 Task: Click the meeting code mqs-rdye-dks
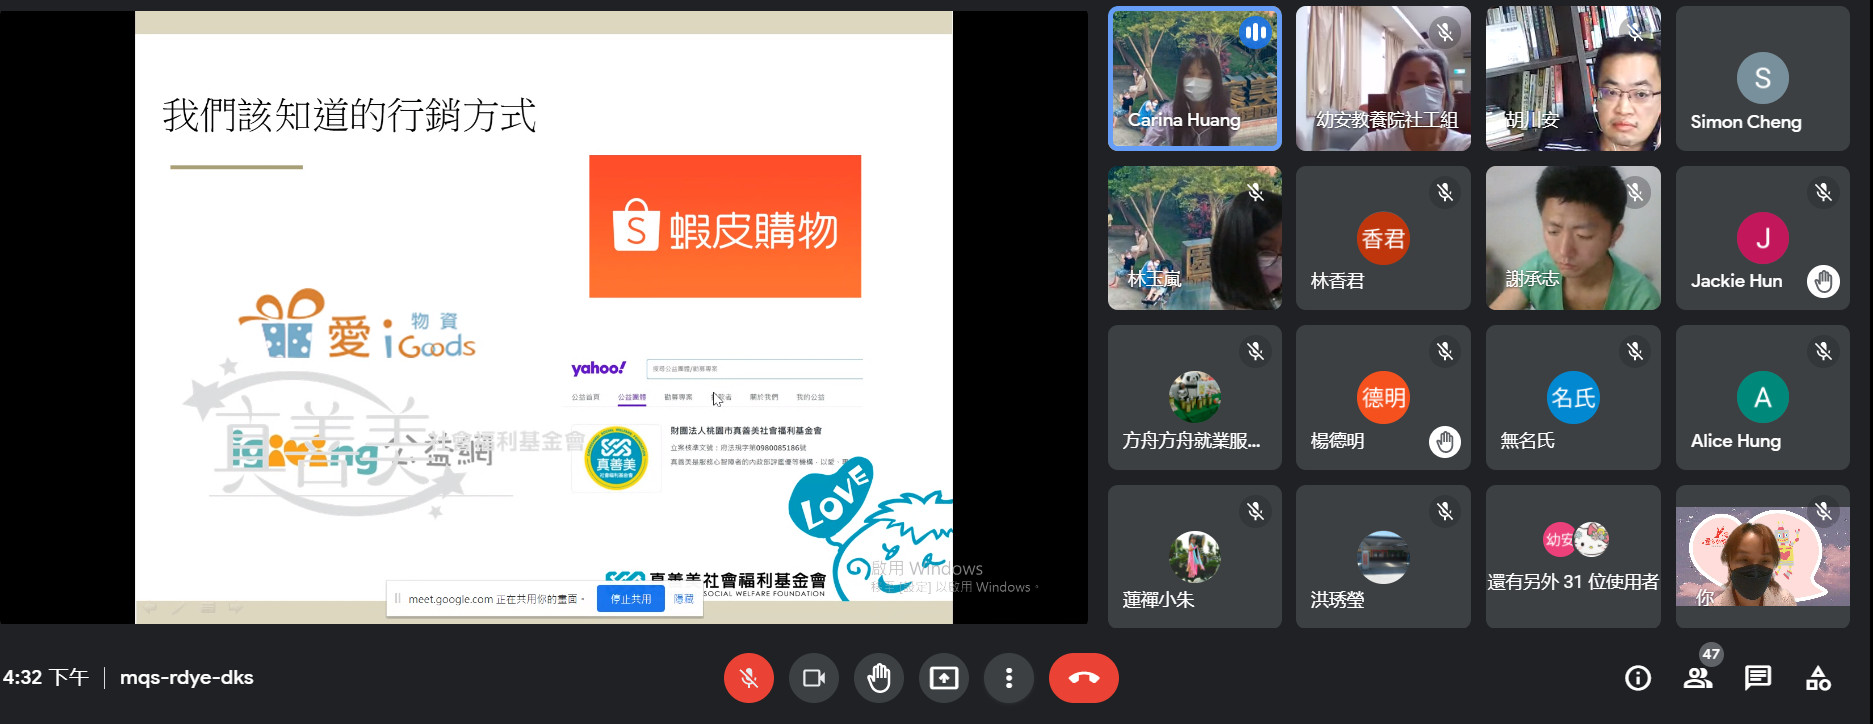(187, 678)
